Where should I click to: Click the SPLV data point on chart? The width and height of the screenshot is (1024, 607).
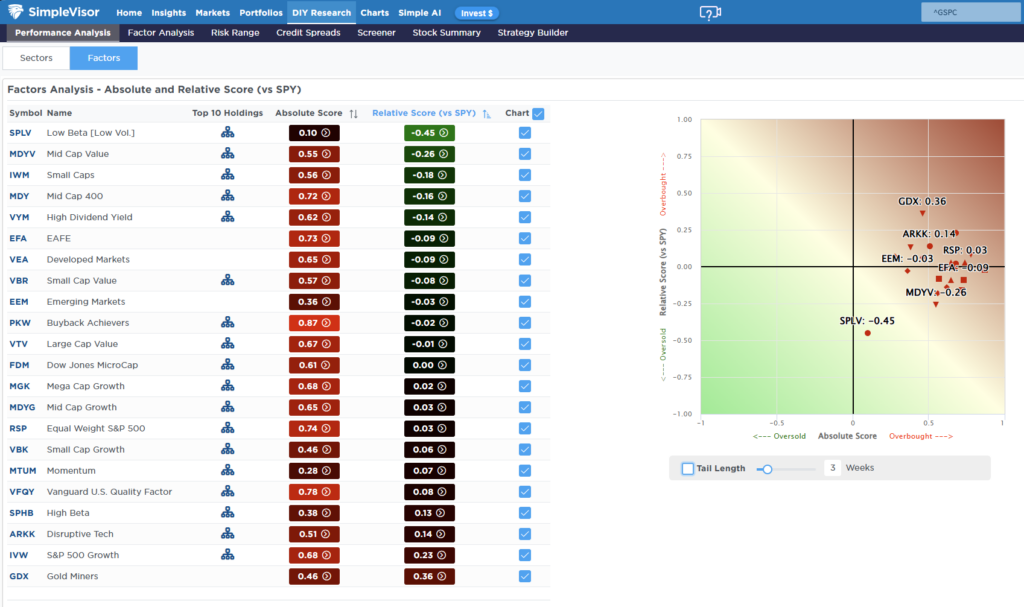coord(868,333)
